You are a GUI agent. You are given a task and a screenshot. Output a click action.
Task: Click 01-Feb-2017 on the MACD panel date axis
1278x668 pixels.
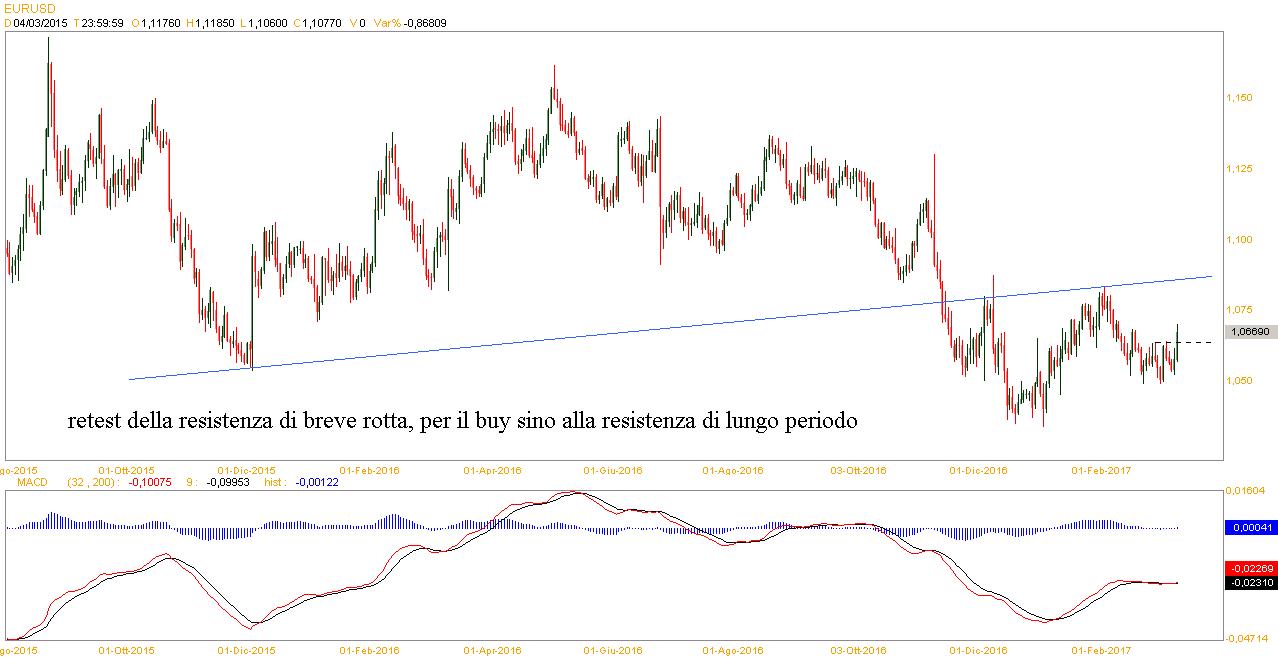point(1101,650)
